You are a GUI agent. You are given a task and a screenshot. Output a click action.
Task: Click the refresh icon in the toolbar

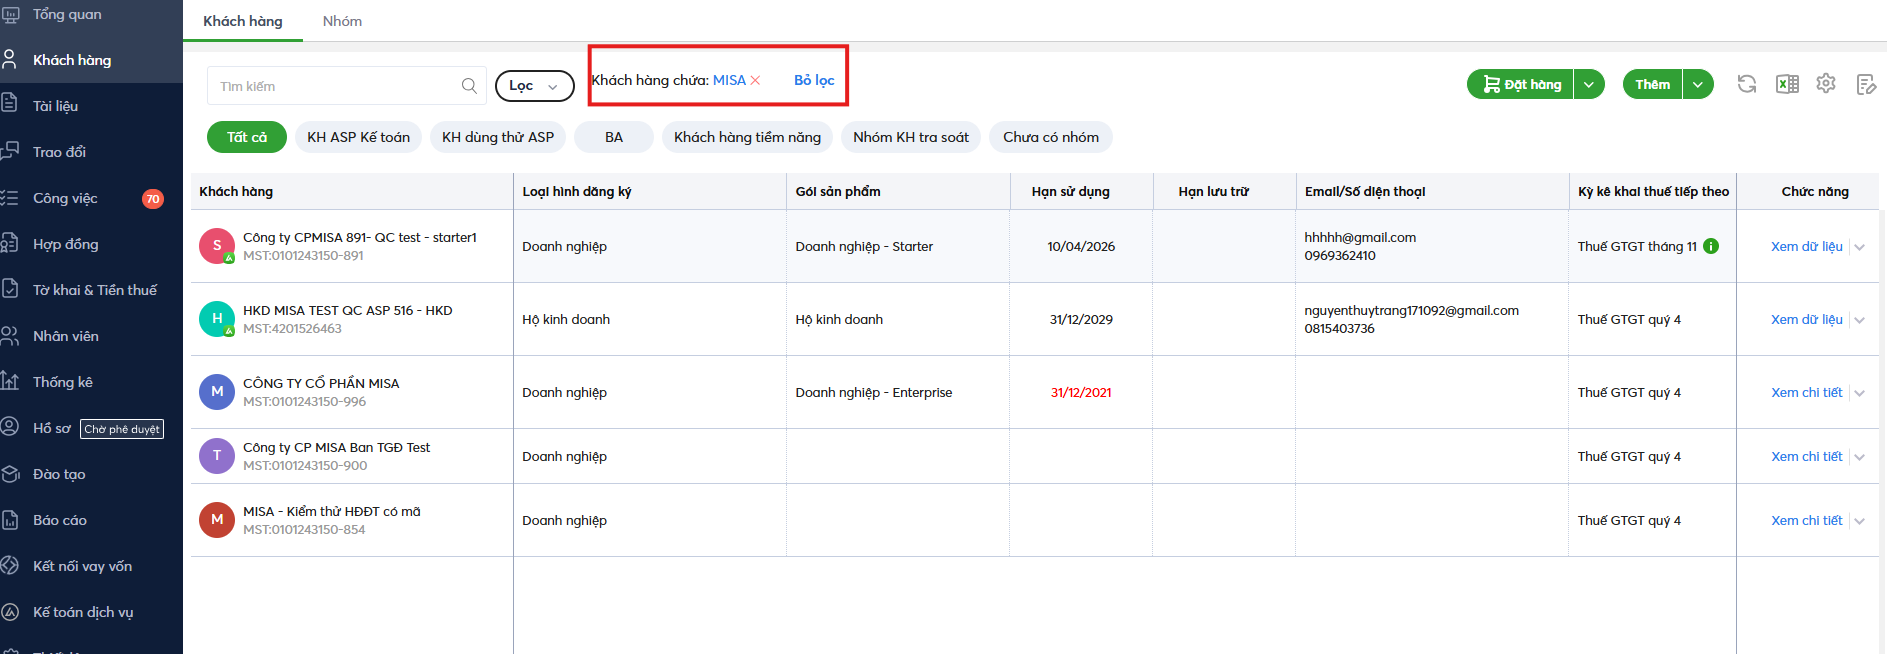(1746, 84)
